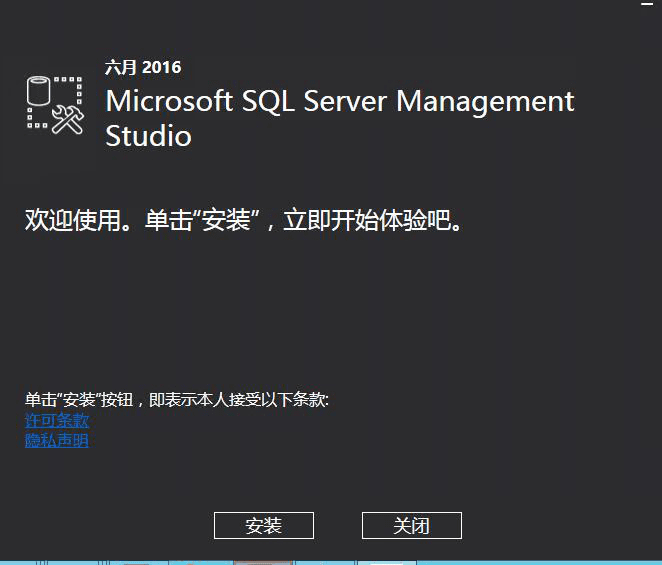
Task: Click the SQL Server Management Studio logo
Action: point(54,103)
